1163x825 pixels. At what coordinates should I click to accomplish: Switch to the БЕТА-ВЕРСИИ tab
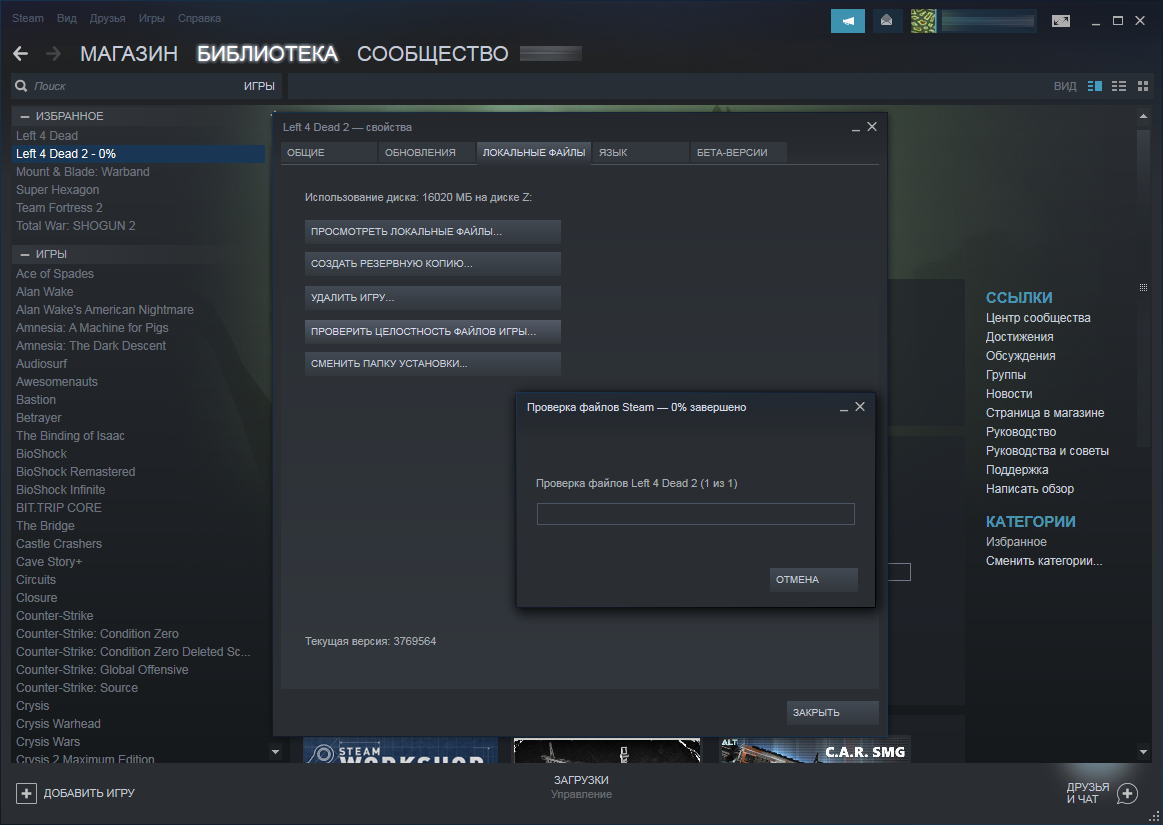738,153
